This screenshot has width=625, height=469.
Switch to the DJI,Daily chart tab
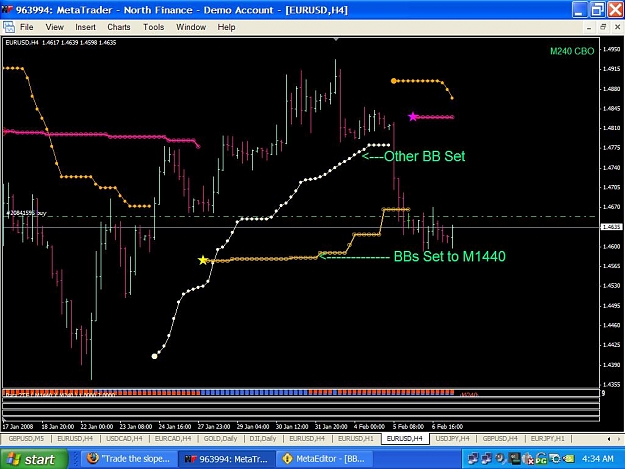point(263,438)
